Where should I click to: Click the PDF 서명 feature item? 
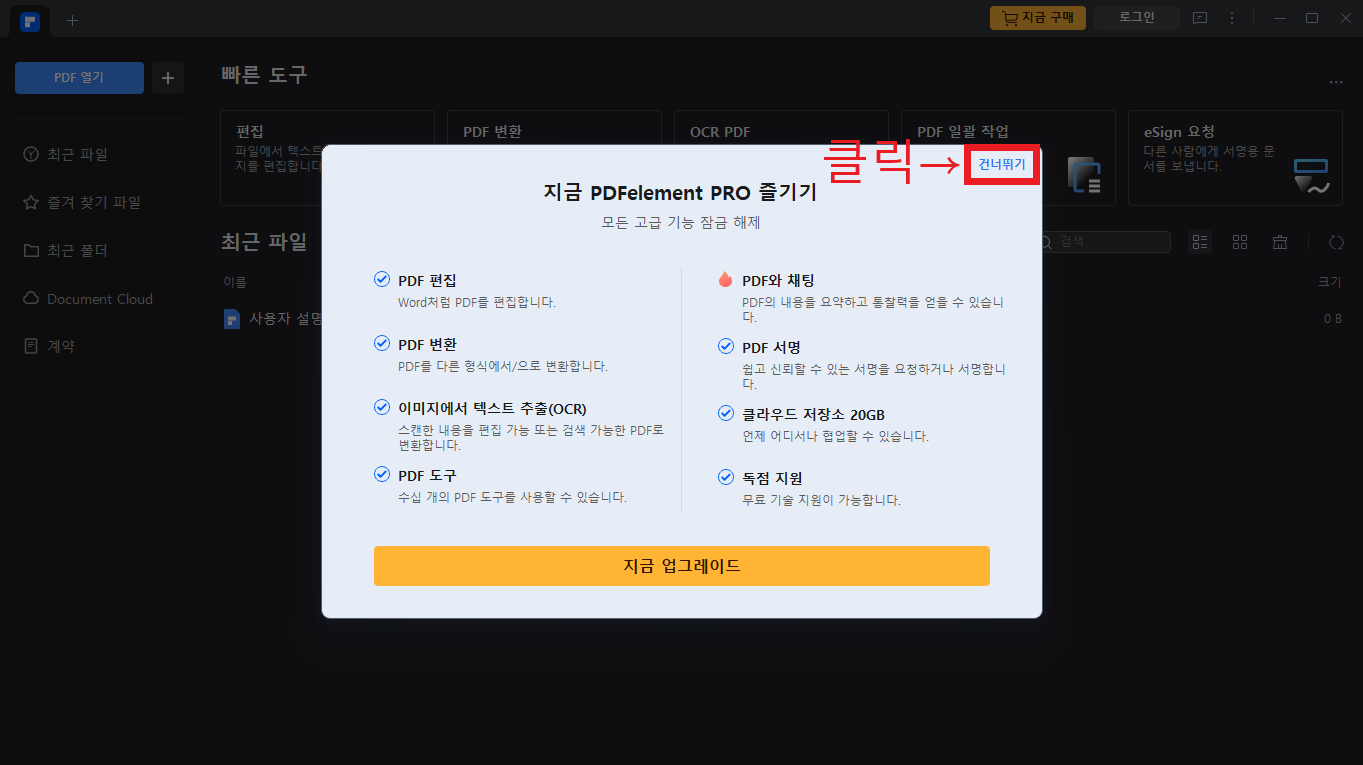(x=862, y=364)
